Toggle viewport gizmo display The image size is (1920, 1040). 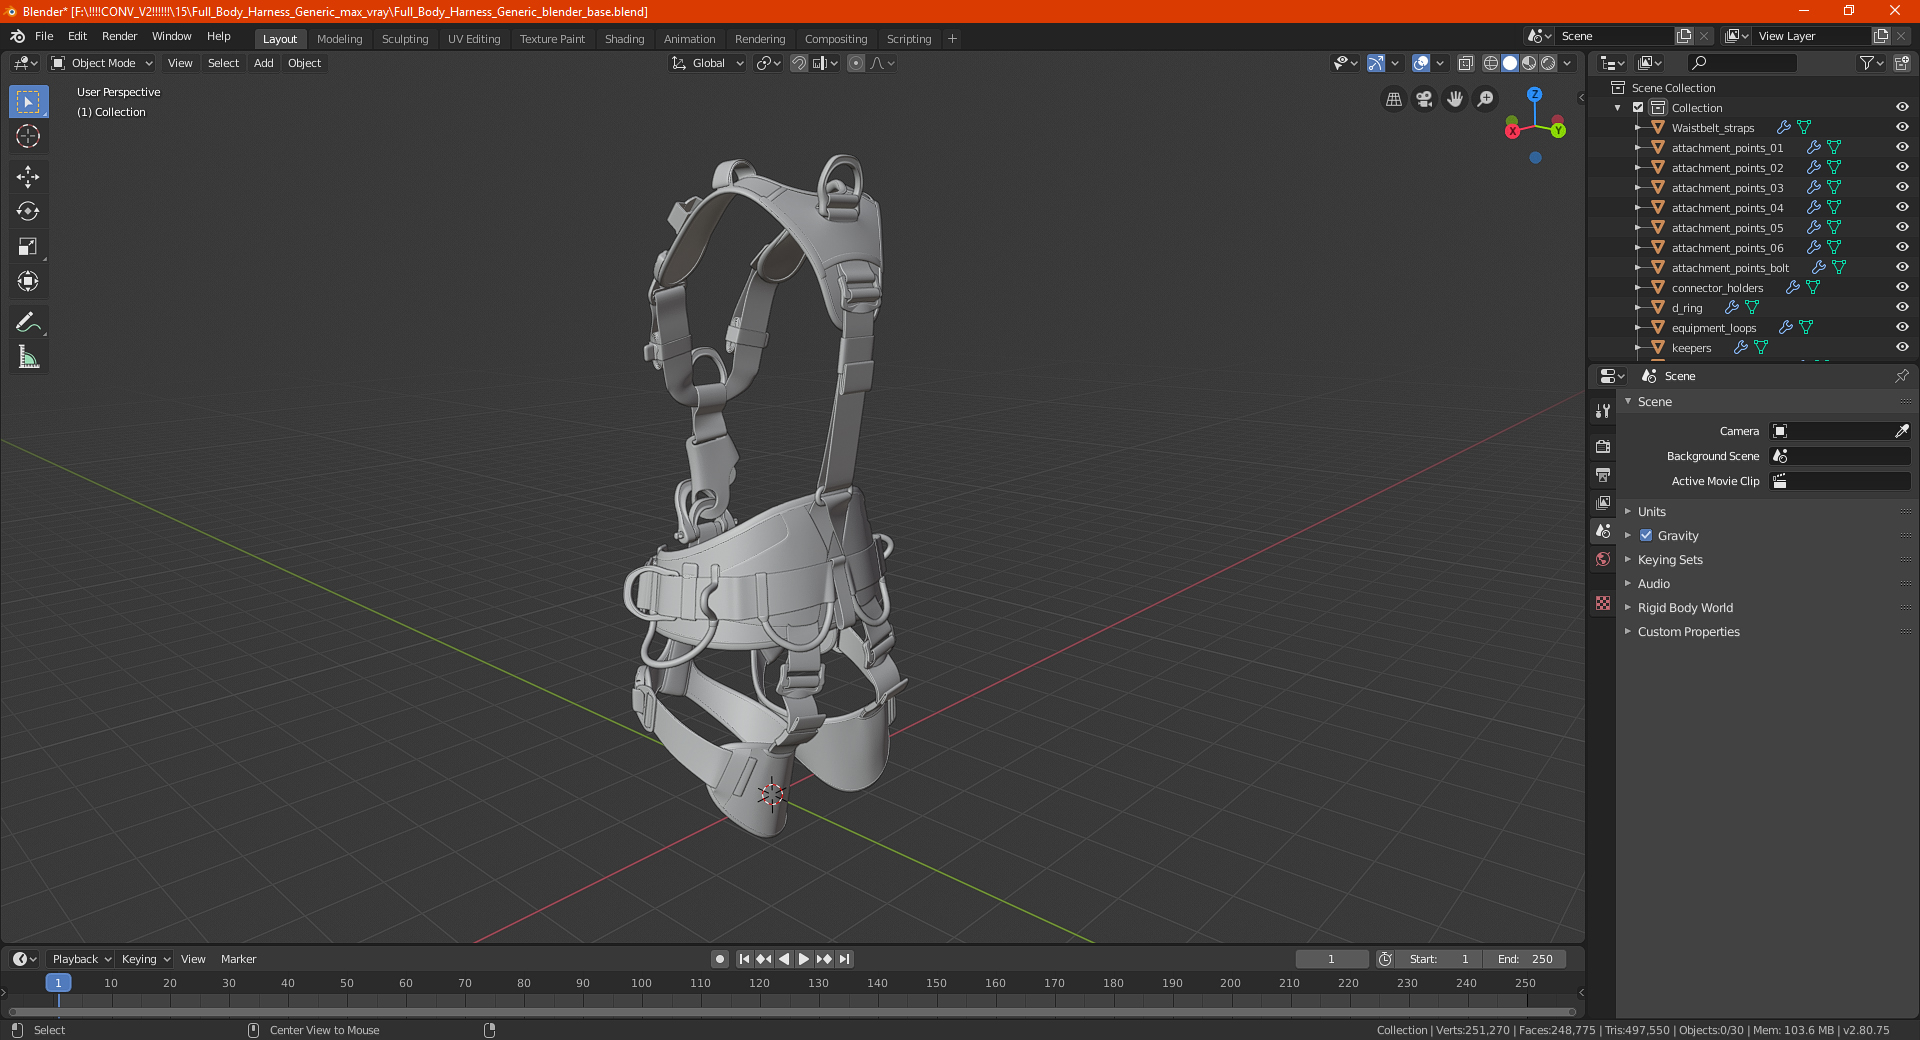click(1376, 63)
